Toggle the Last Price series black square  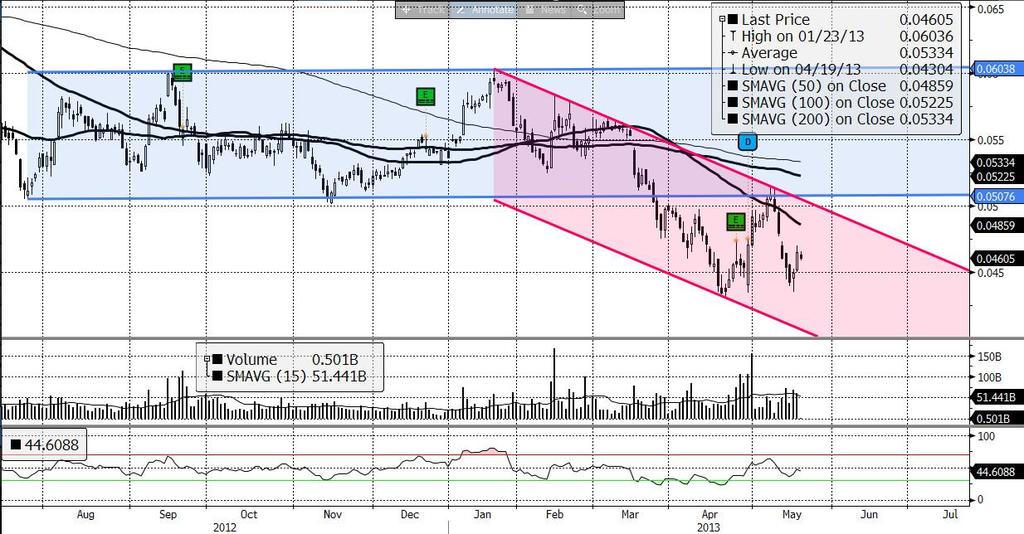(x=733, y=20)
